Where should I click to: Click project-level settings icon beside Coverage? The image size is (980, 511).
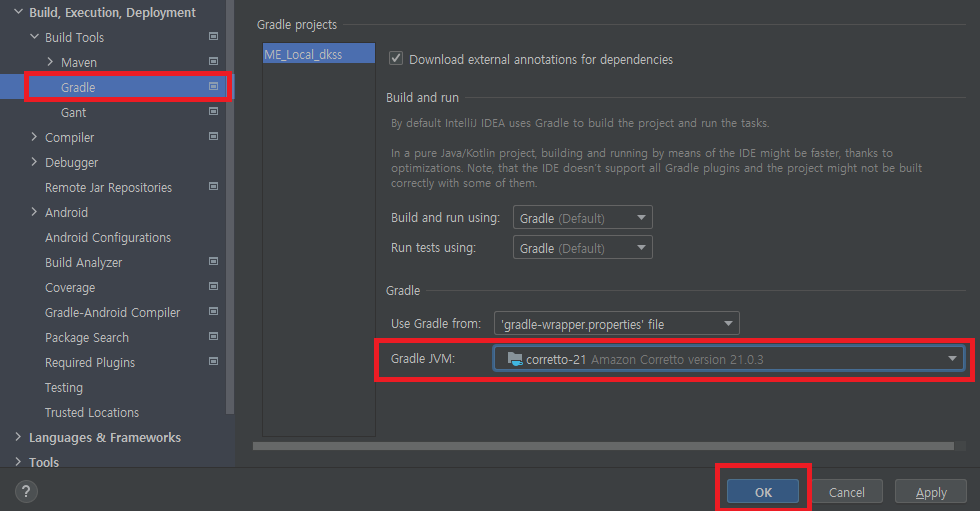click(x=213, y=286)
